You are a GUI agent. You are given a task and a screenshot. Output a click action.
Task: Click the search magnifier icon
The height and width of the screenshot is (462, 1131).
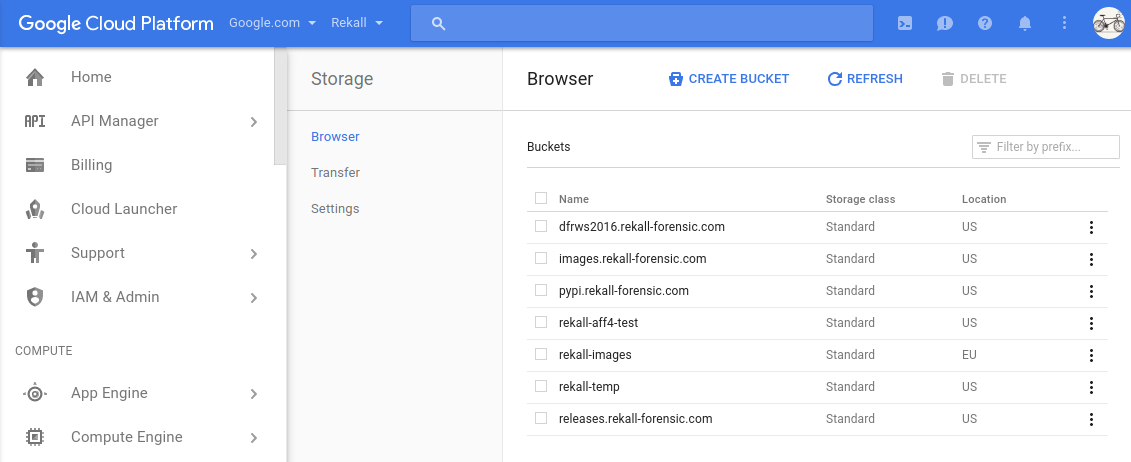439,24
